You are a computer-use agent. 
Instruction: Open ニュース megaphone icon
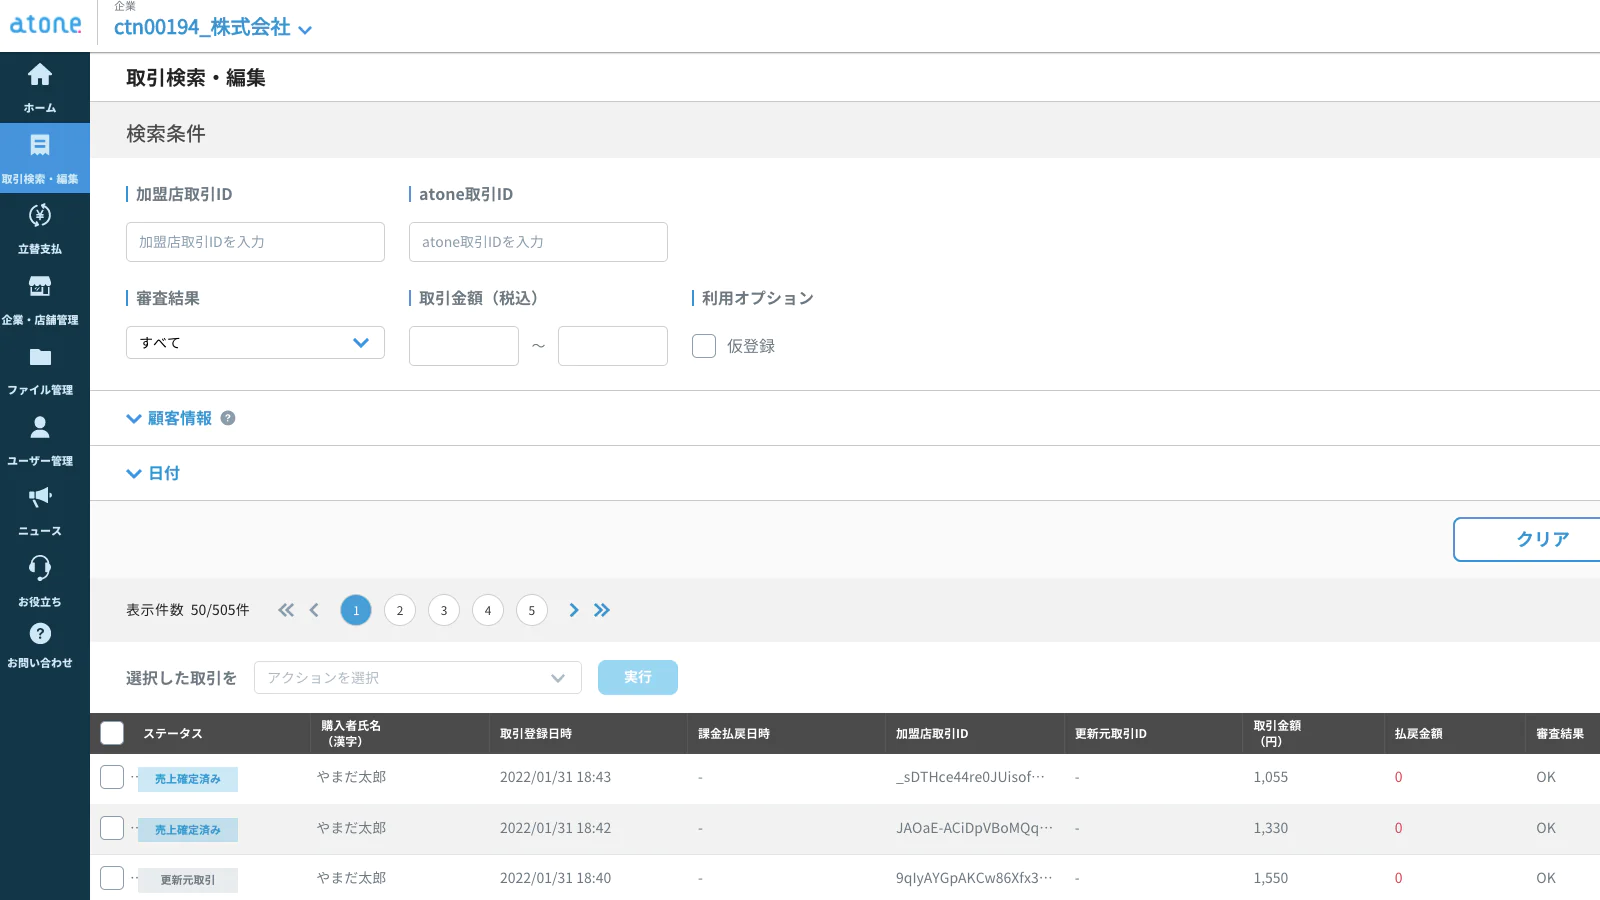click(x=40, y=498)
